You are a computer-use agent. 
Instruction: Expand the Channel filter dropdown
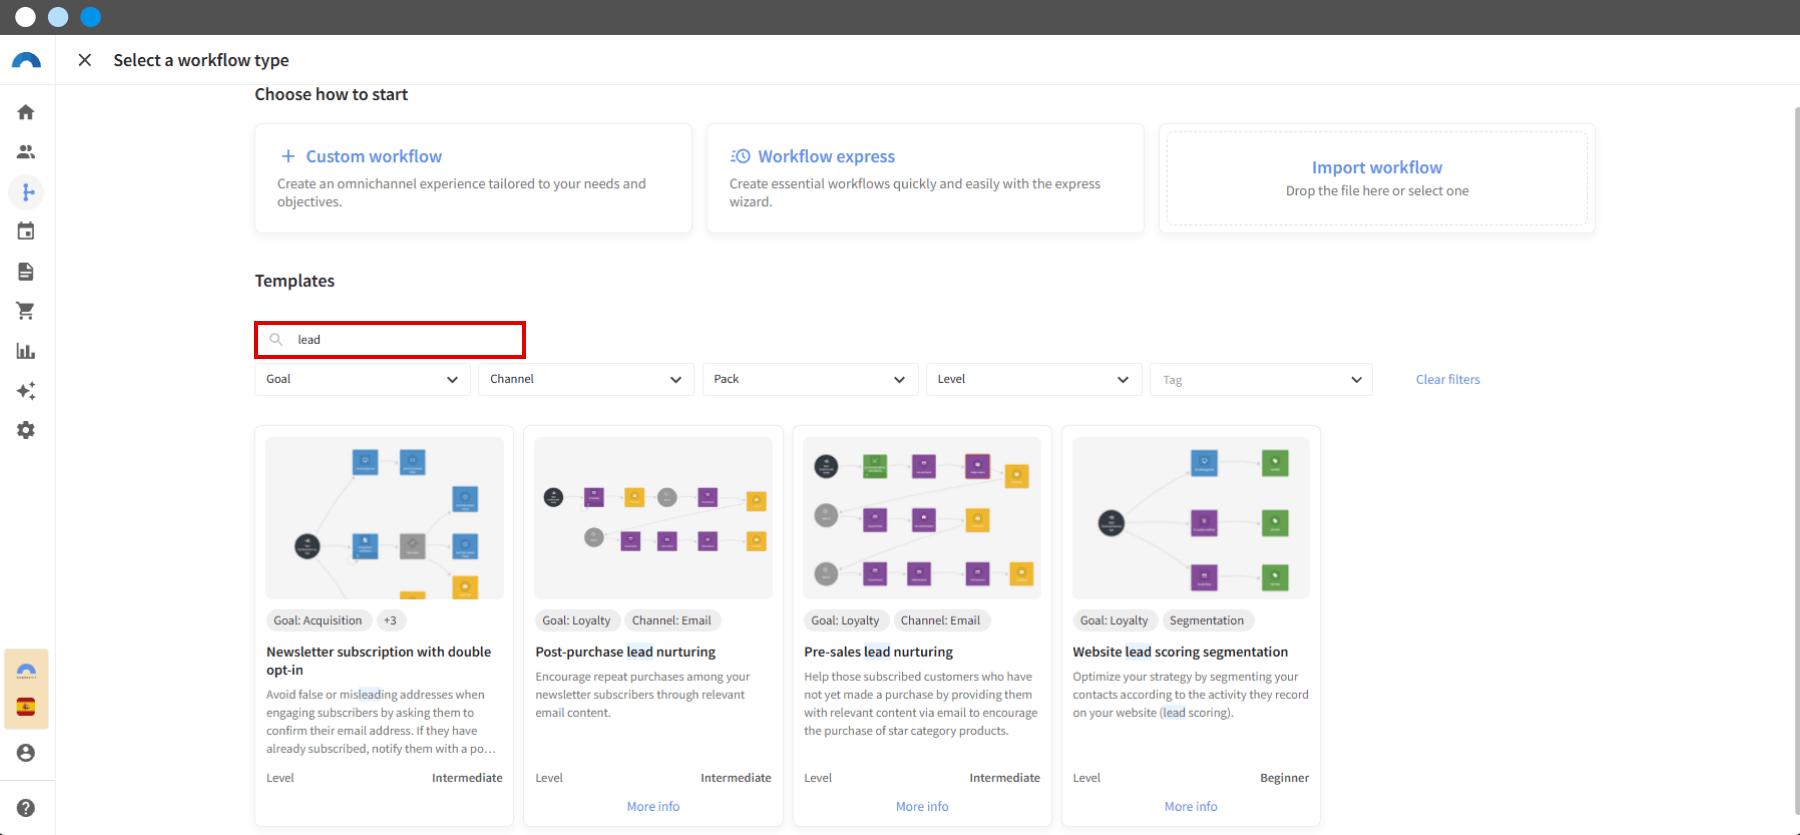click(586, 379)
